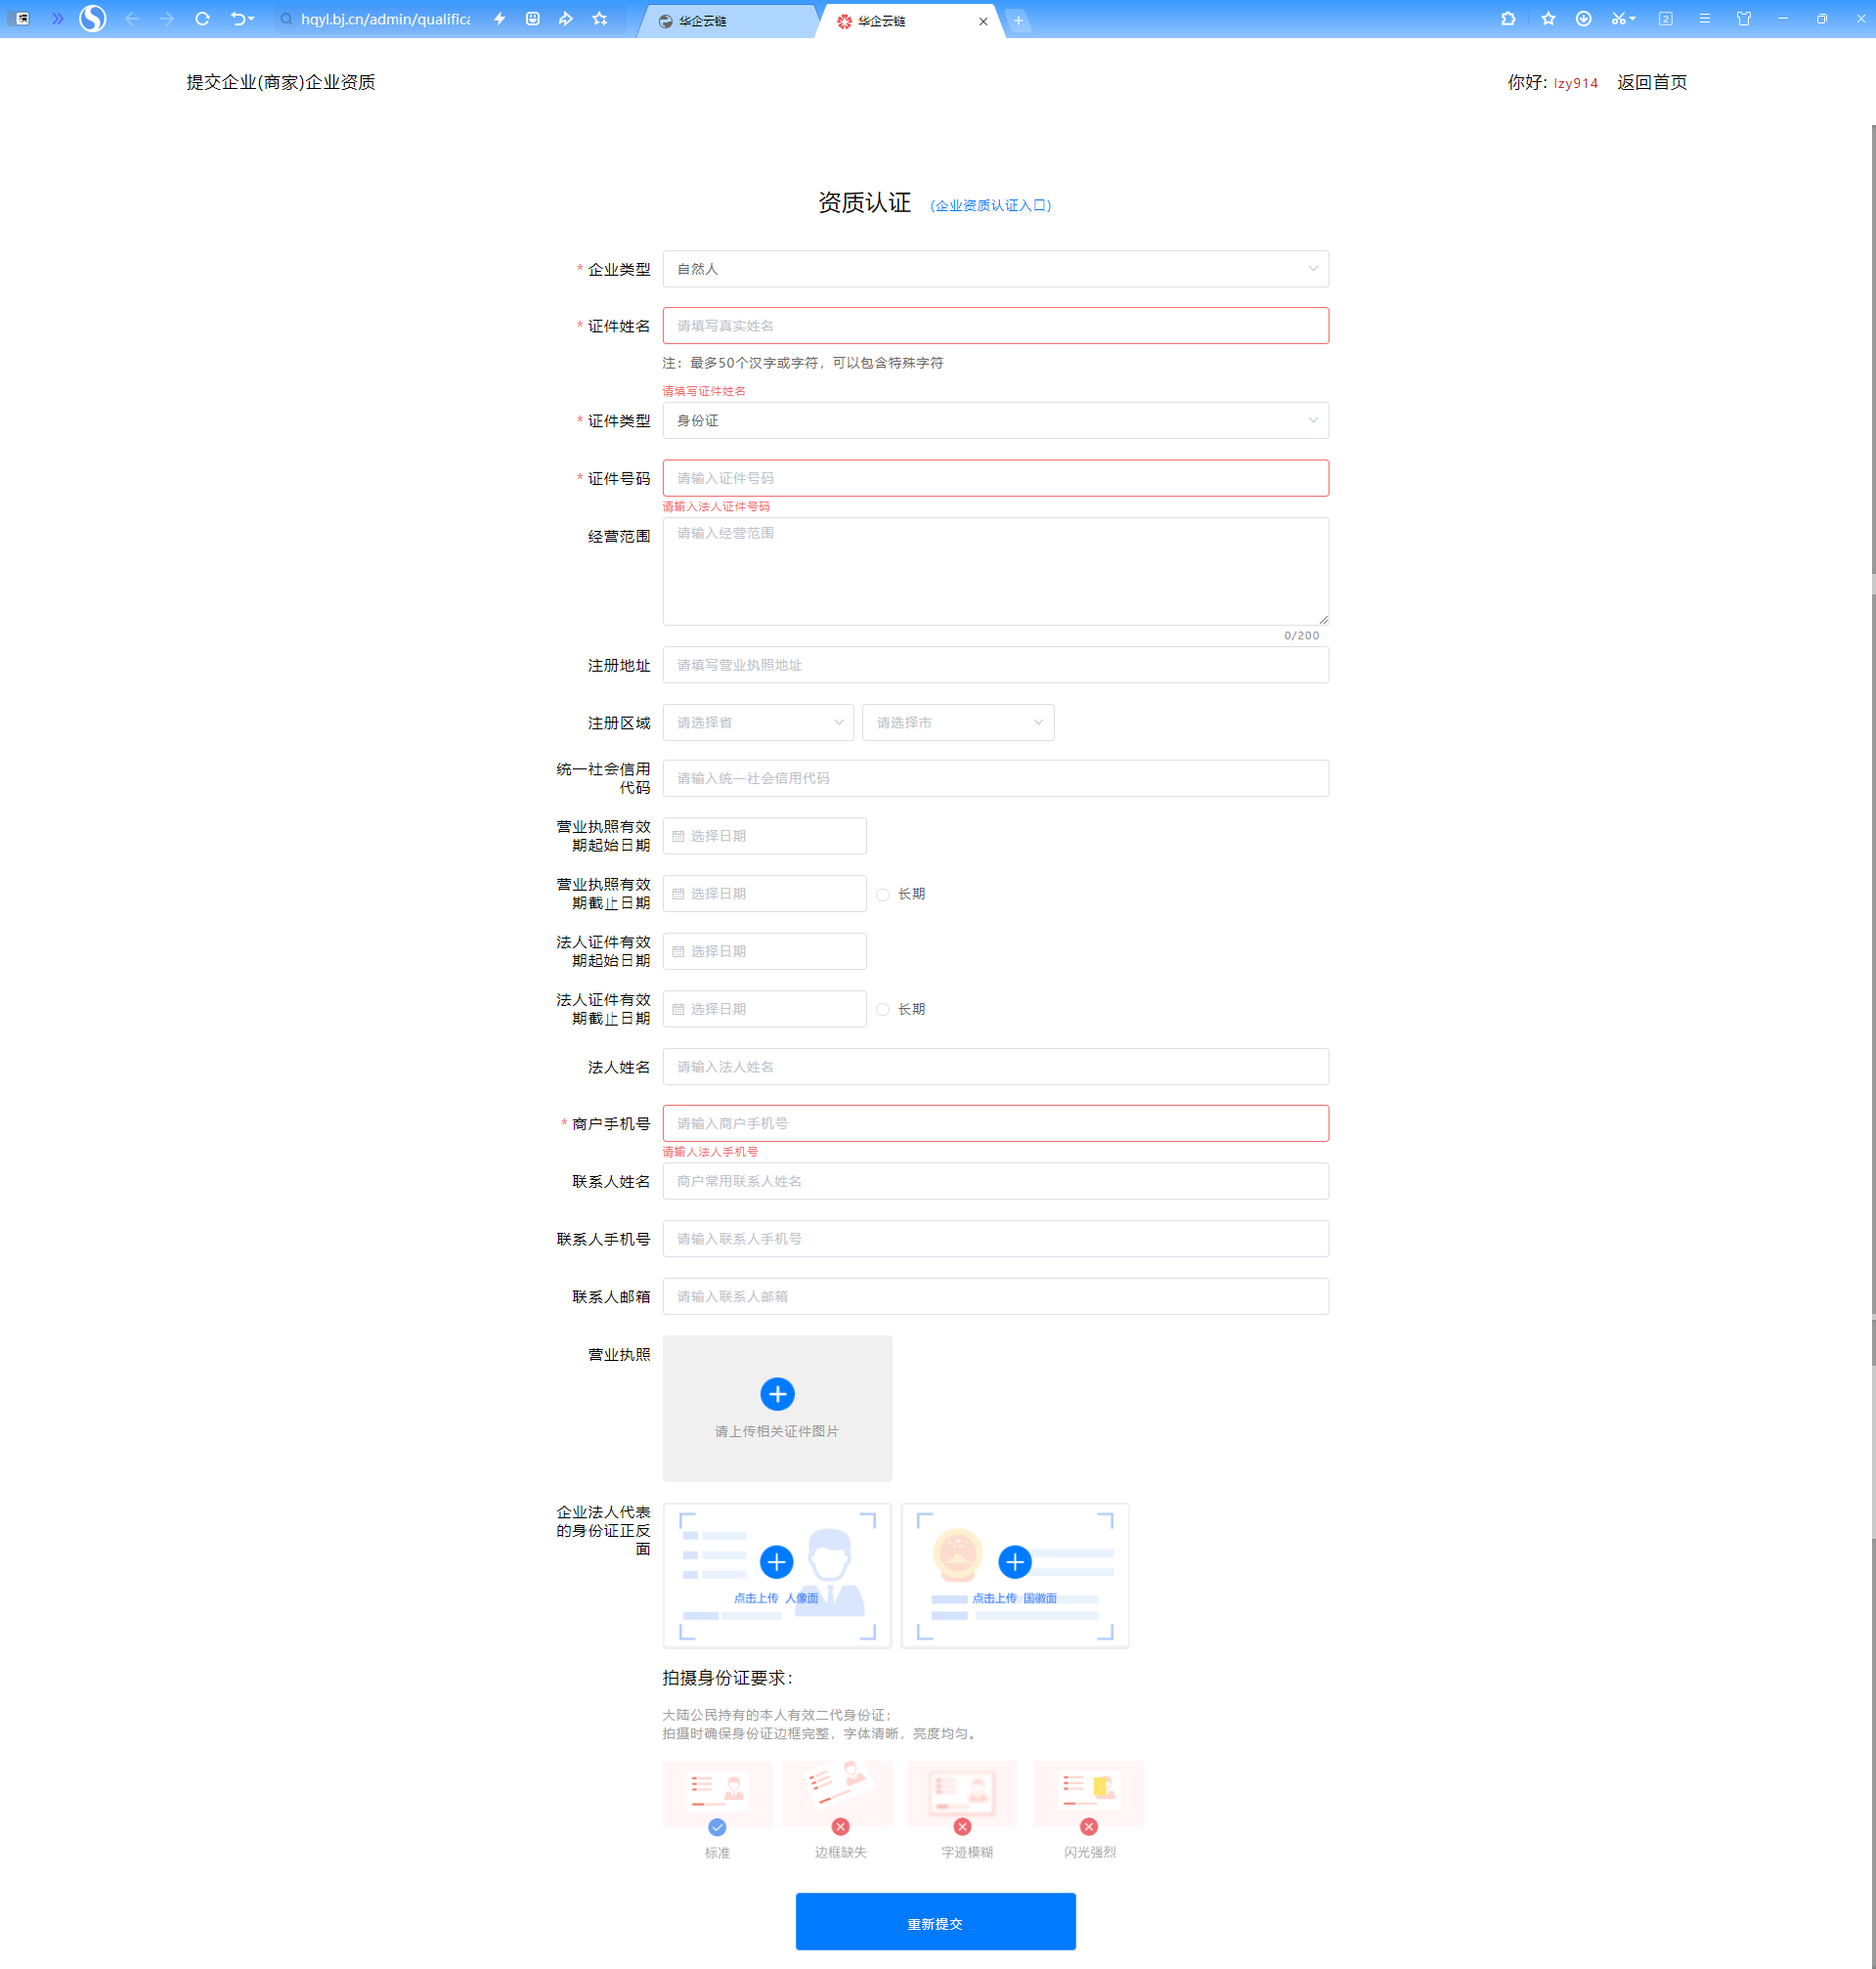Click the 重新提交 resubmit button
The image size is (1876, 1969).
935,1922
